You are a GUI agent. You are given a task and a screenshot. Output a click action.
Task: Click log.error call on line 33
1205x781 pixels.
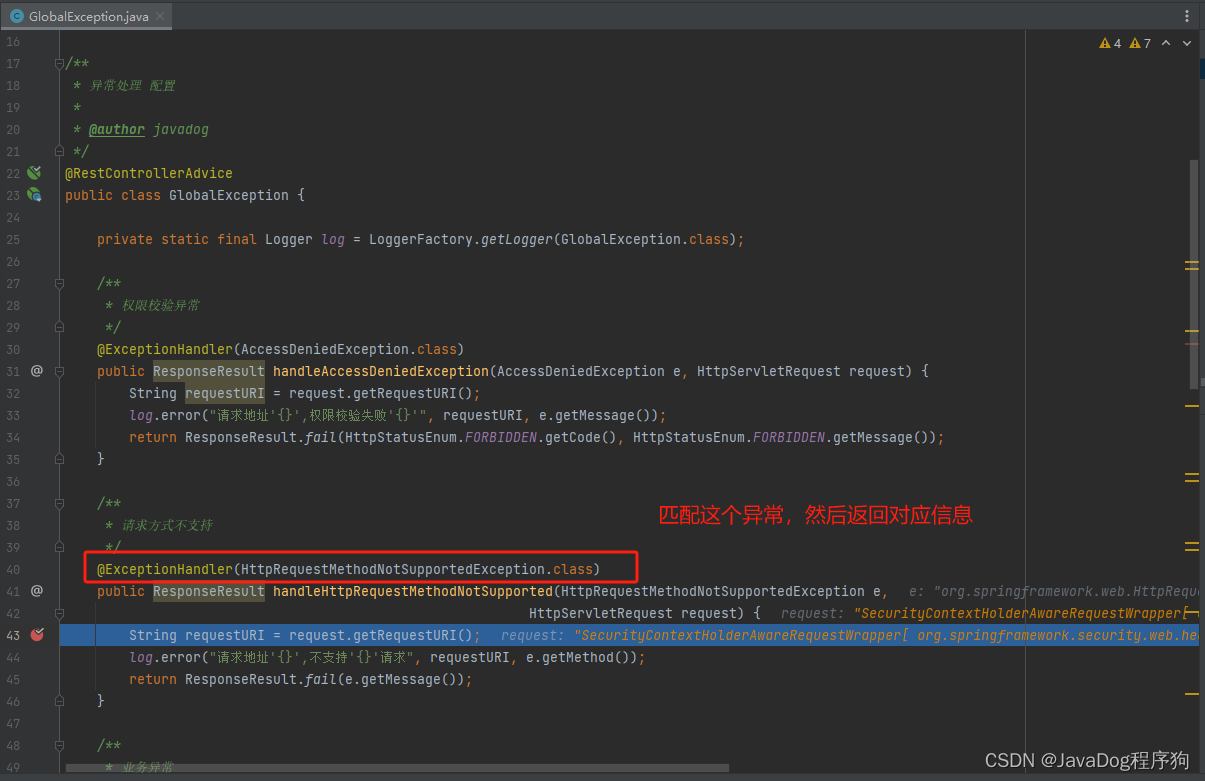[x=165, y=415]
